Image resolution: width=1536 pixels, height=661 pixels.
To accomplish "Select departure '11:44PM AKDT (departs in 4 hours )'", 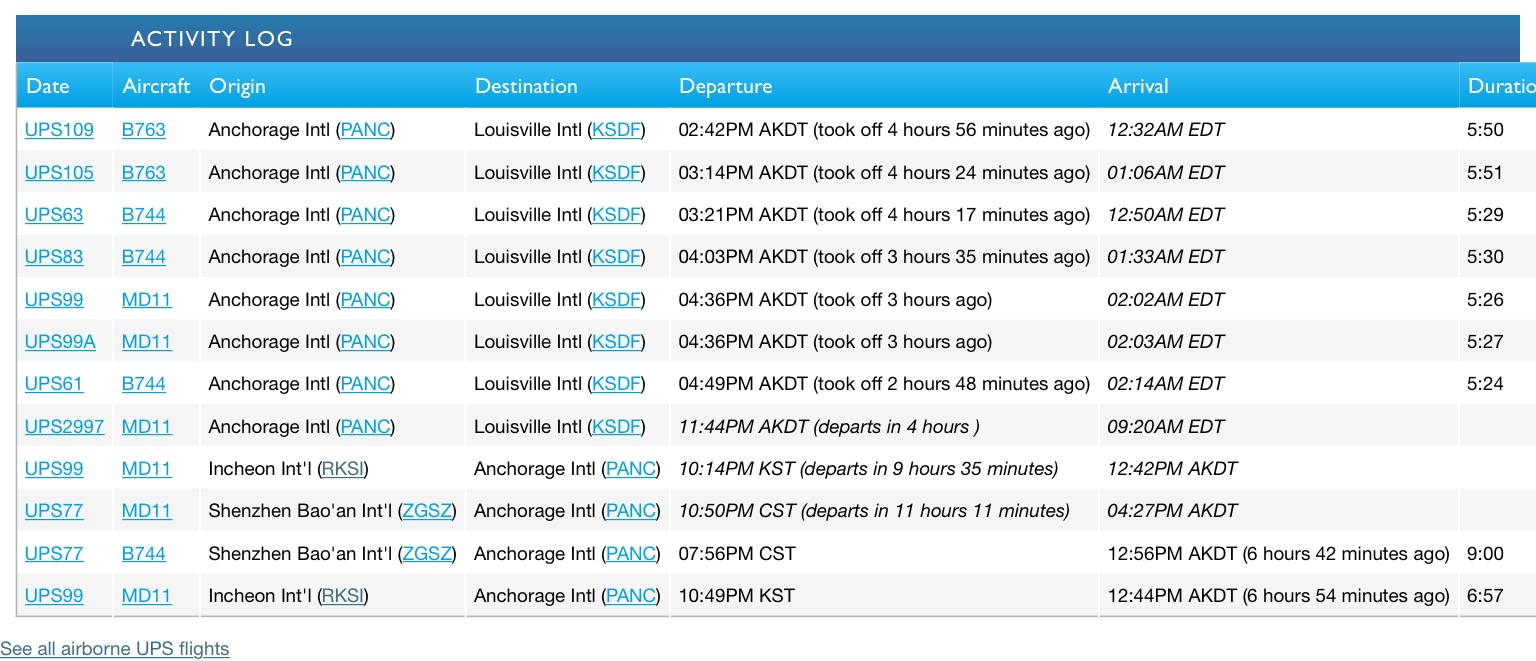I will (x=829, y=426).
